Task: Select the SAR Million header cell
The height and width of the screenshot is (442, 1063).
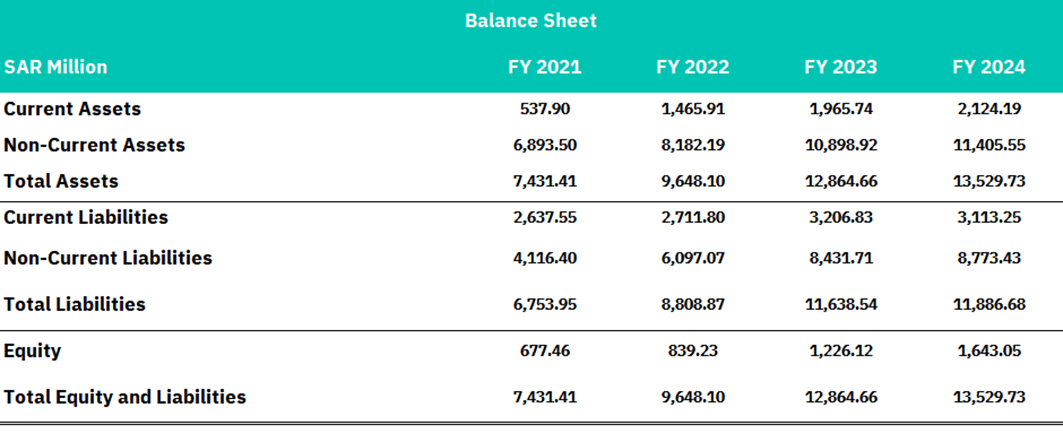Action: pos(56,67)
